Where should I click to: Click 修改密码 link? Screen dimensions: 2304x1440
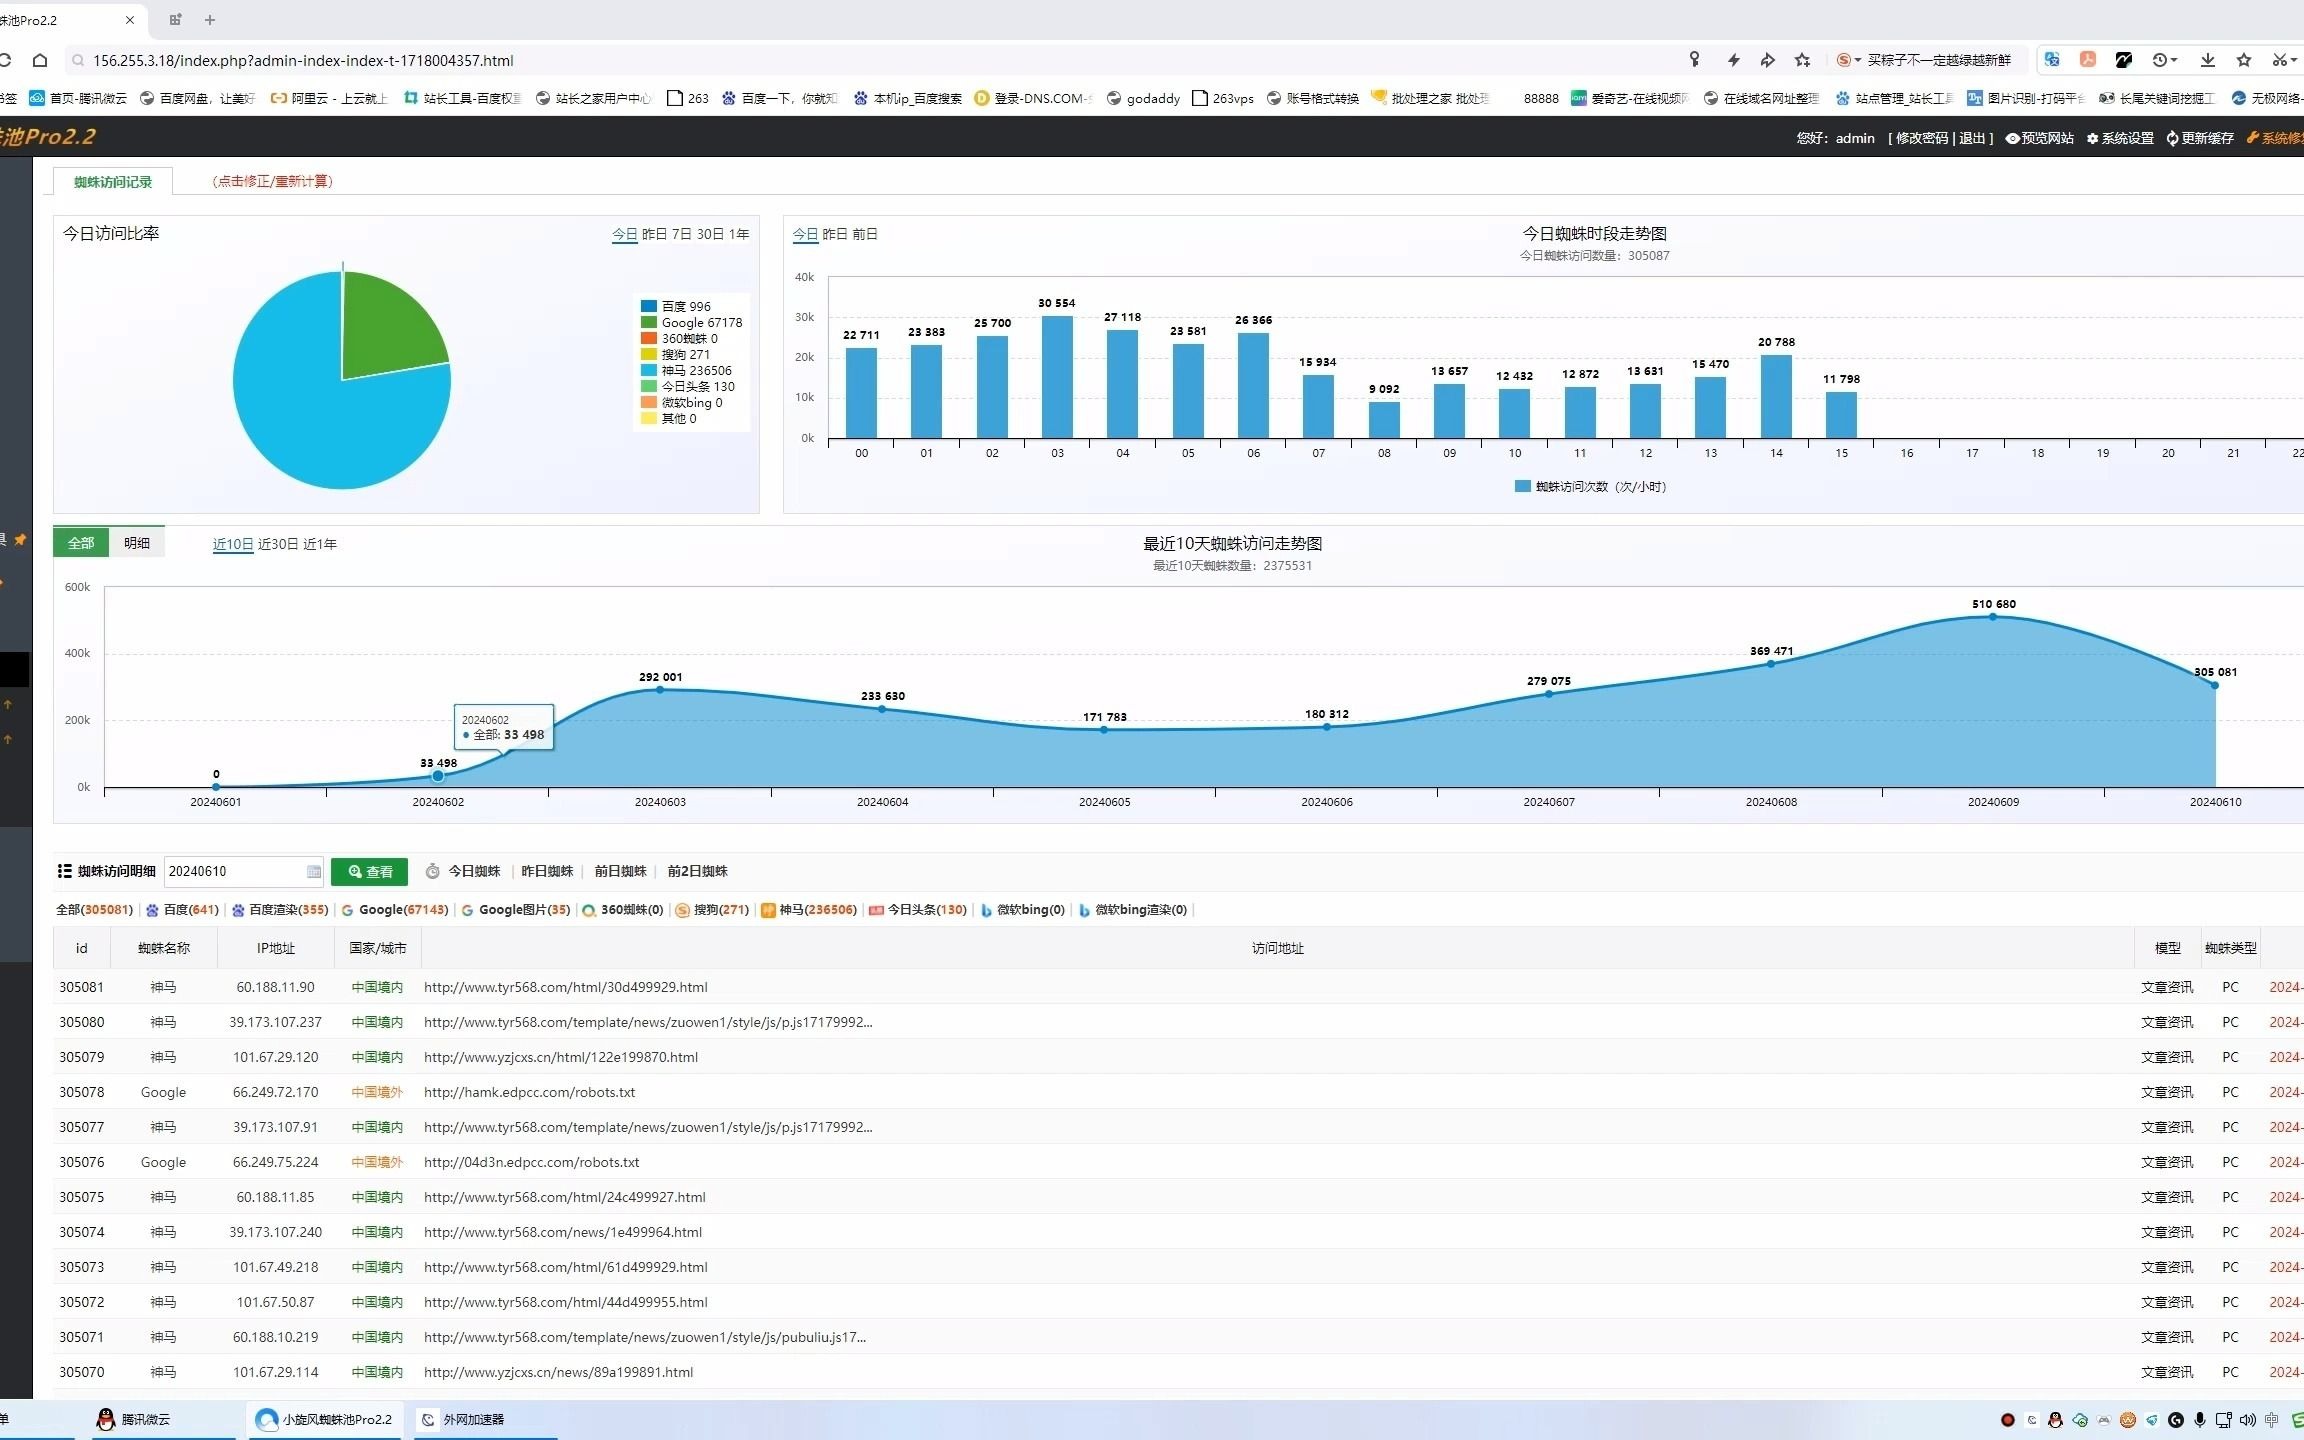pos(1922,138)
